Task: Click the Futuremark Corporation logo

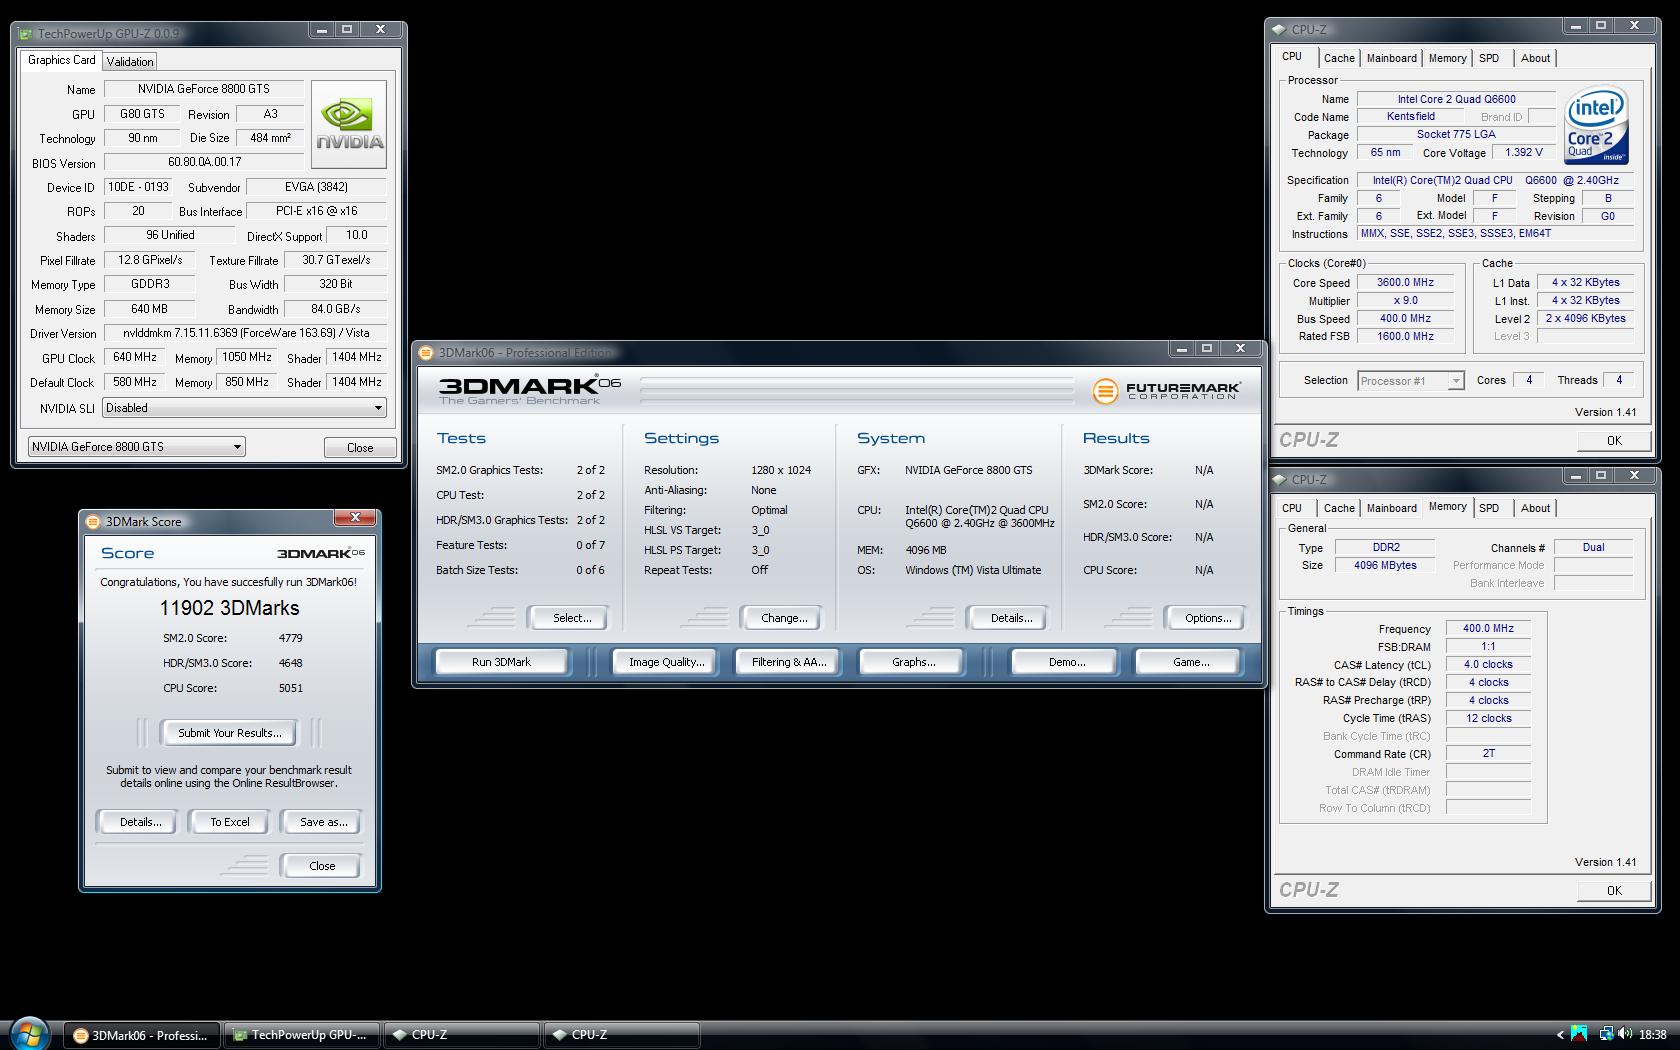Action: pyautogui.click(x=1166, y=390)
